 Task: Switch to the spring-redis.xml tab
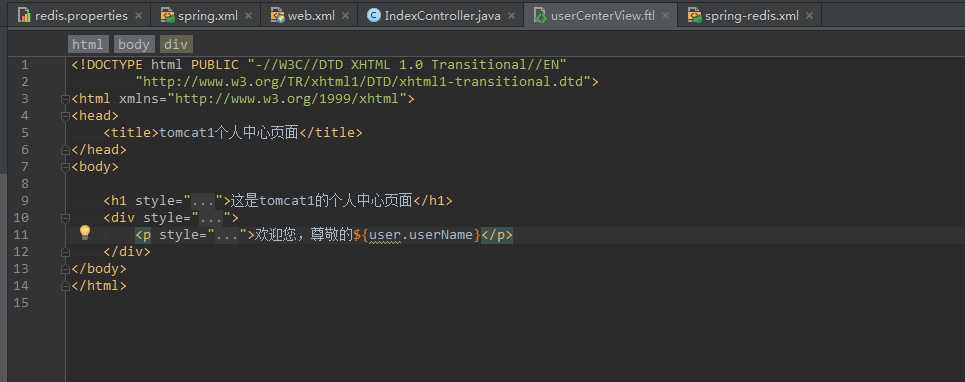[x=751, y=15]
